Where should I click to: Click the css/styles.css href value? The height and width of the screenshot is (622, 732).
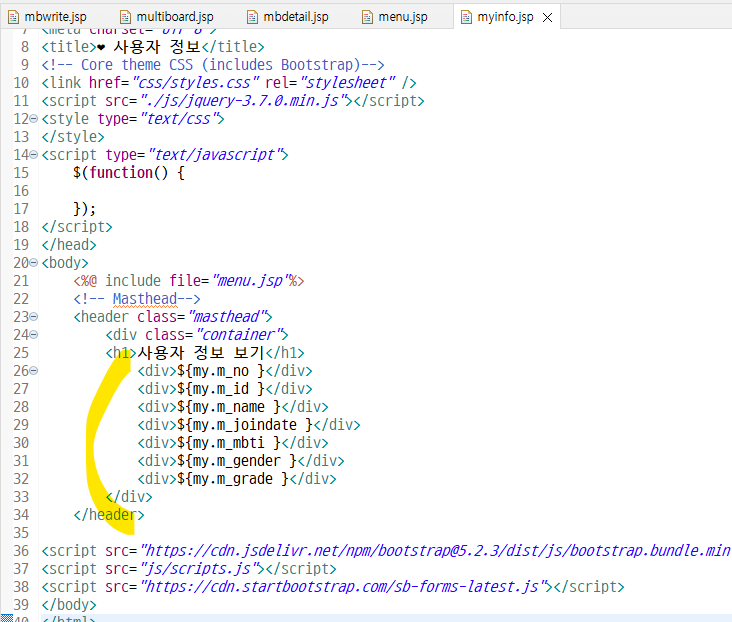(196, 83)
